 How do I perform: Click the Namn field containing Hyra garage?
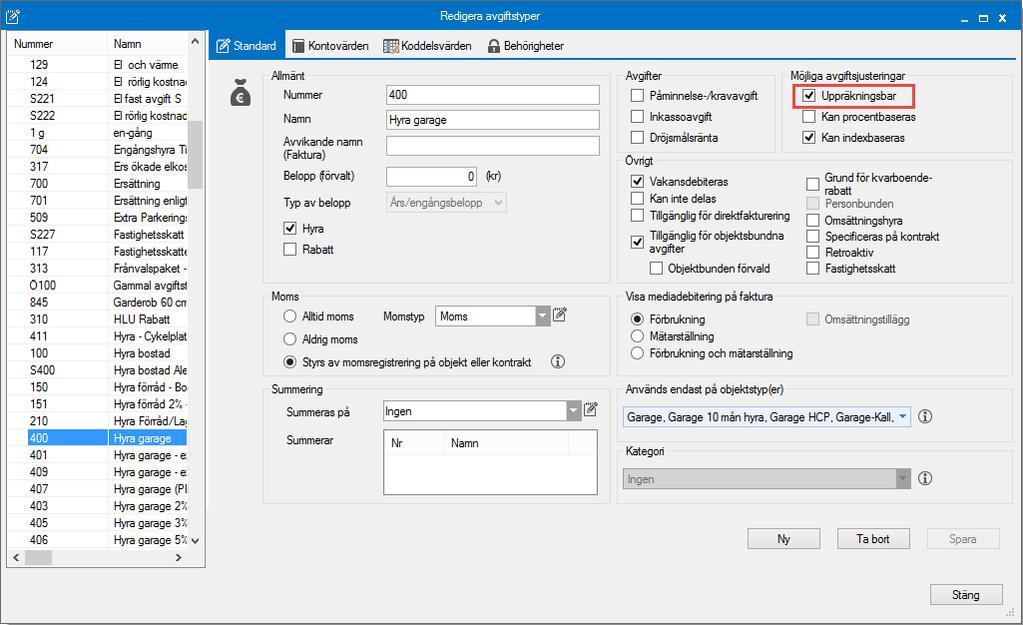coord(493,120)
